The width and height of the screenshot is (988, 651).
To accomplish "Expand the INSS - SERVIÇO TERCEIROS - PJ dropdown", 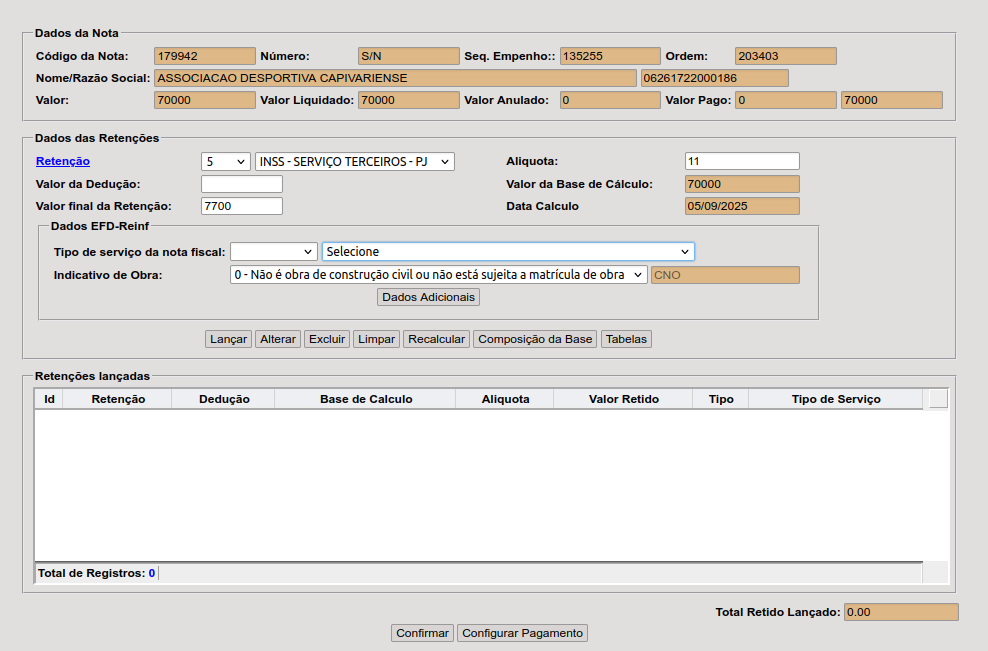I will (x=355, y=161).
